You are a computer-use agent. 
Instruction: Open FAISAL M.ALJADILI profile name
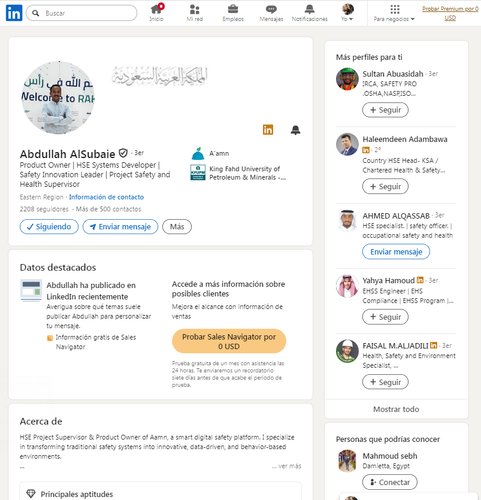tap(395, 346)
